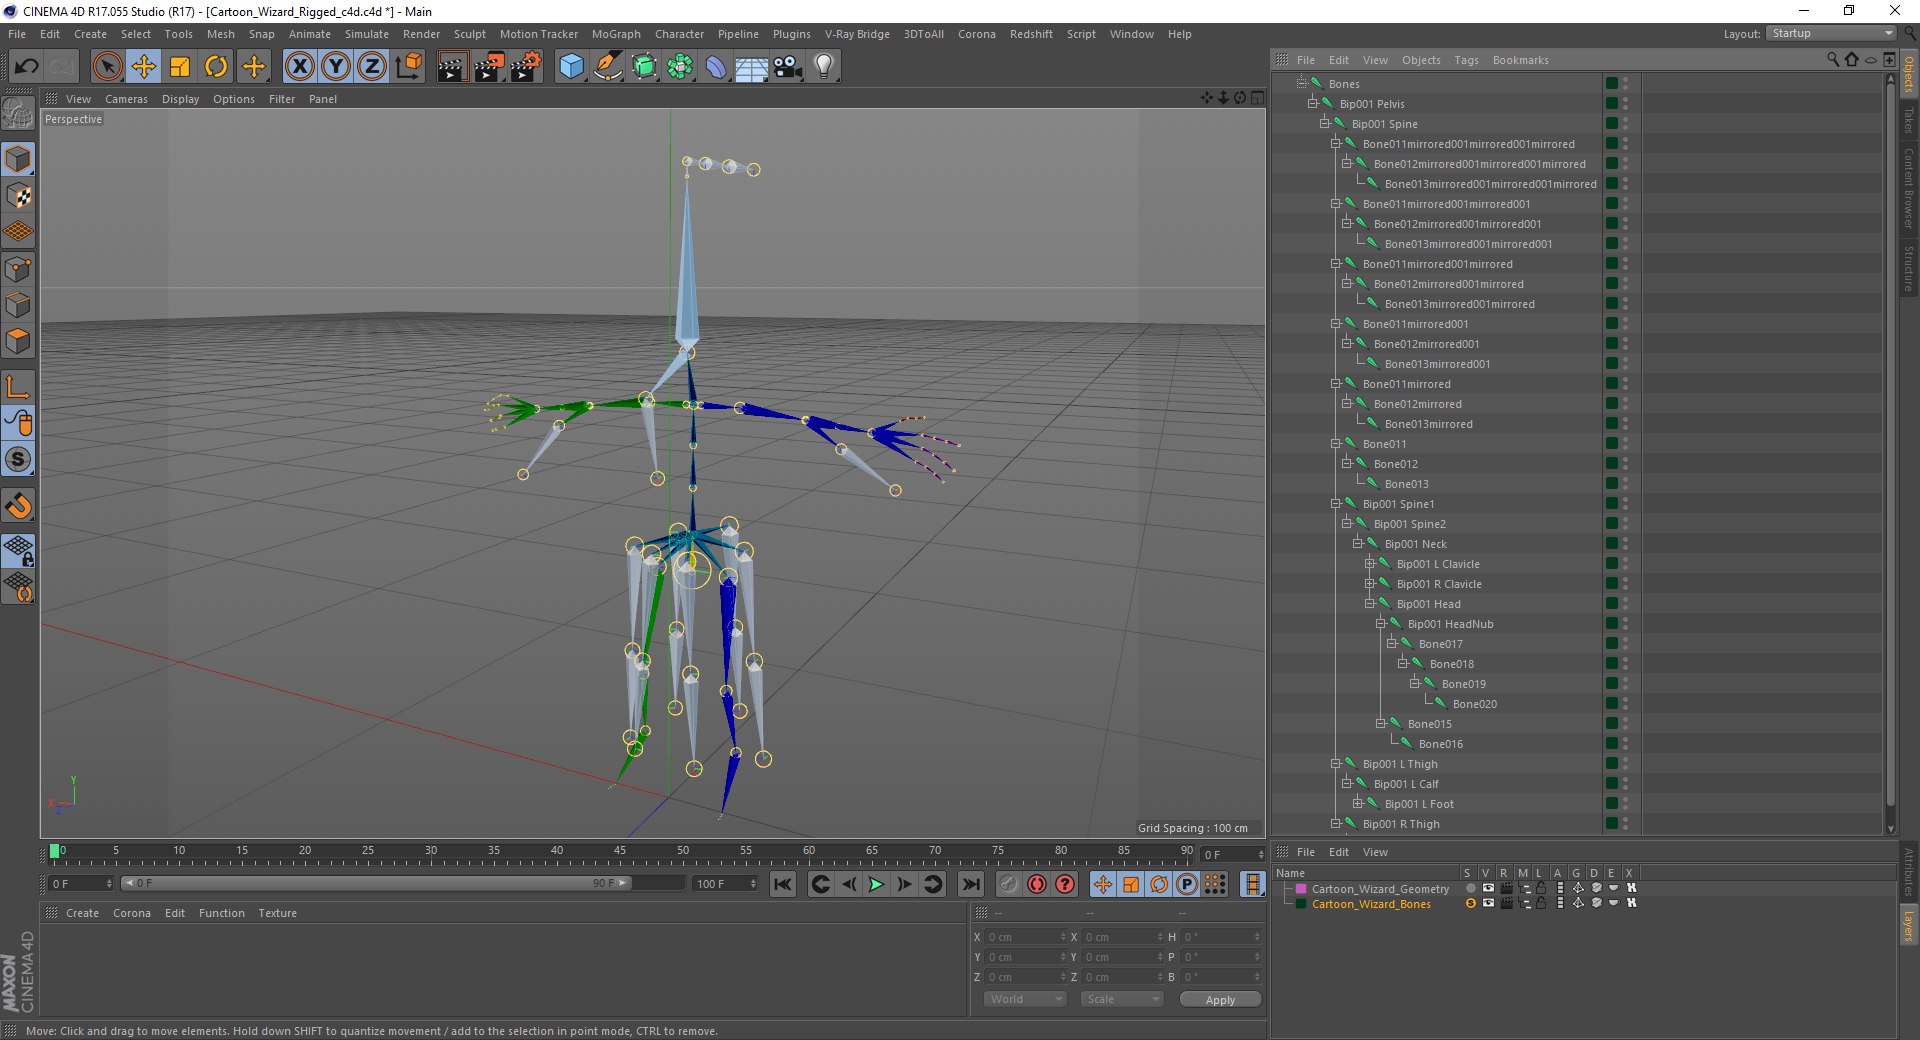Viewport: 1920px width, 1040px height.
Task: Switch to Texture mode in left palette
Action: pos(18,196)
